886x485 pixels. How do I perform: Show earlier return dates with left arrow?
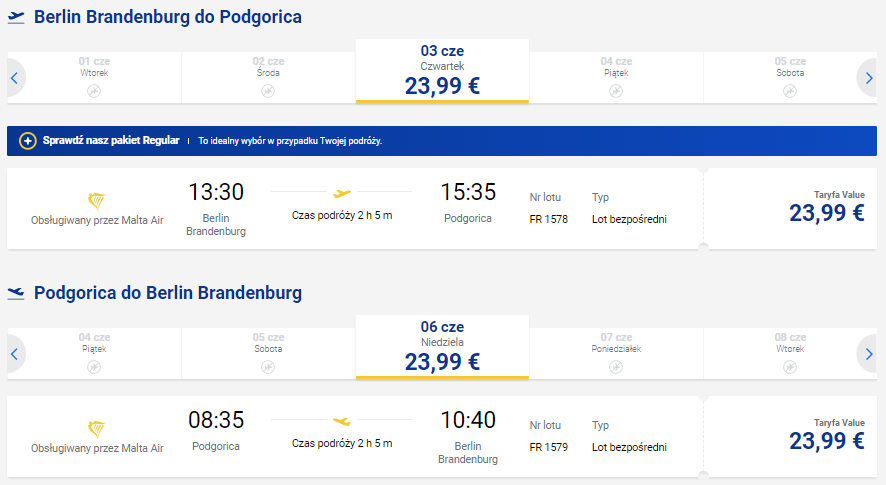point(15,354)
